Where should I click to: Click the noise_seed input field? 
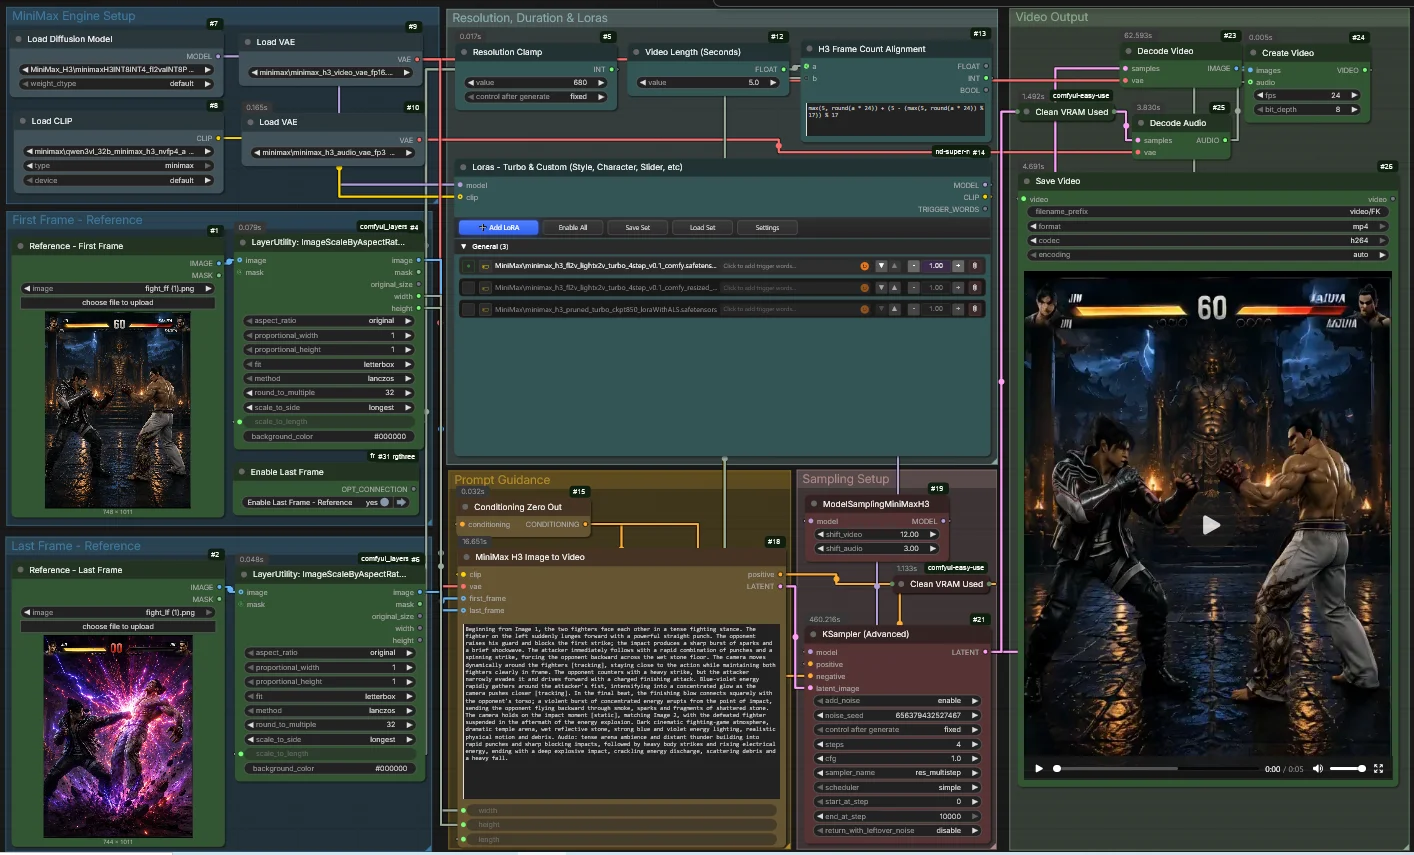click(897, 716)
